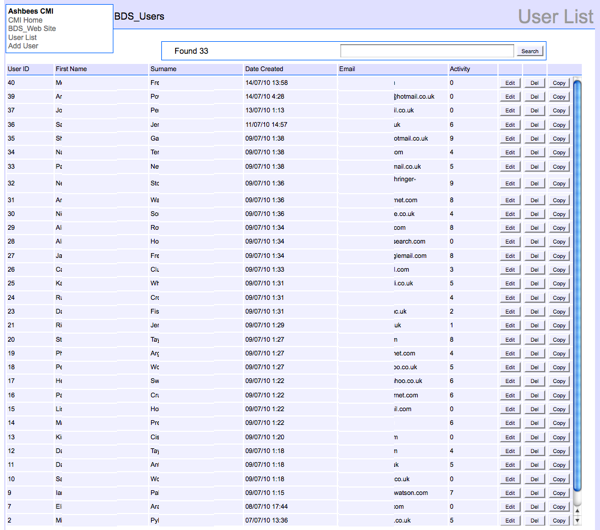This screenshot has height=530, width=600.
Task: Copy user with ID 2
Action: click(x=559, y=520)
